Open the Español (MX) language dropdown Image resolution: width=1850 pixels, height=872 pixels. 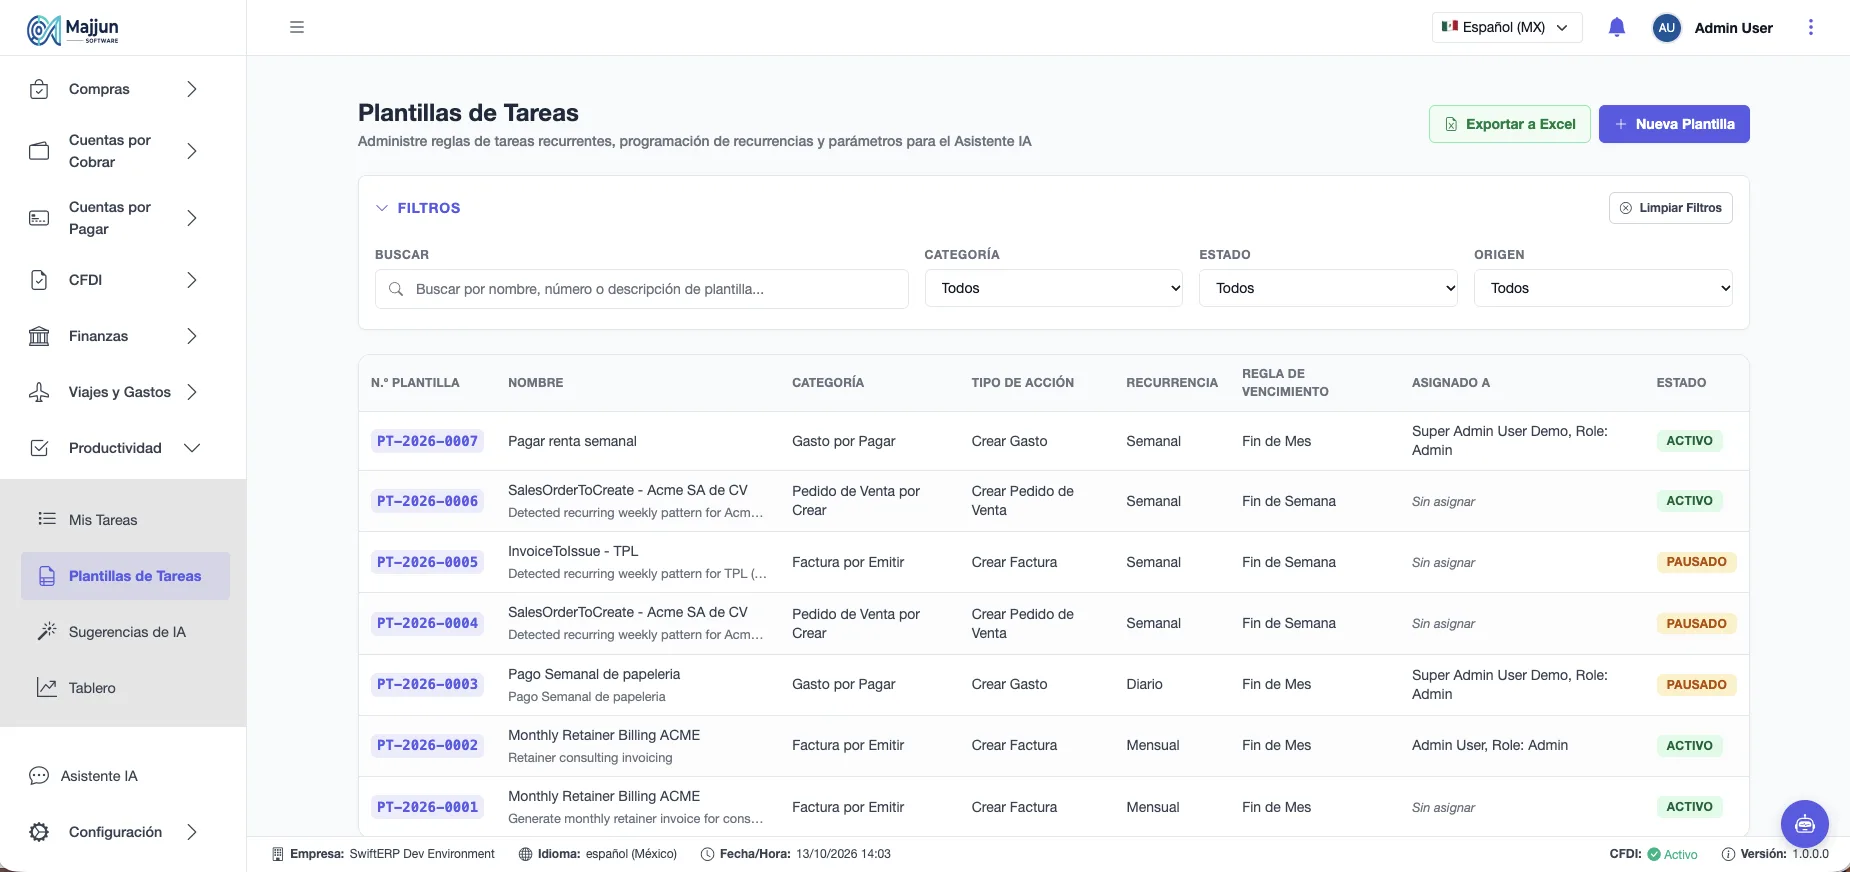pyautogui.click(x=1507, y=28)
